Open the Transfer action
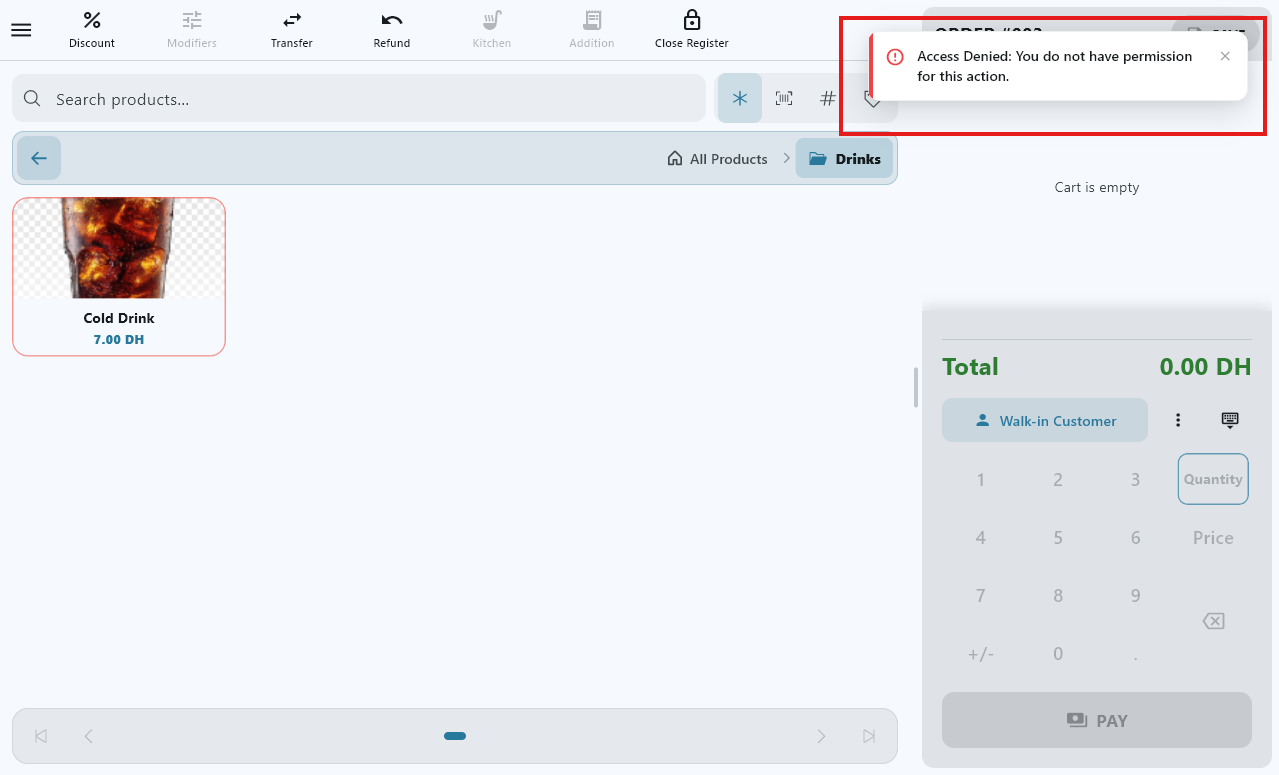Viewport: 1279px width, 775px height. click(292, 30)
